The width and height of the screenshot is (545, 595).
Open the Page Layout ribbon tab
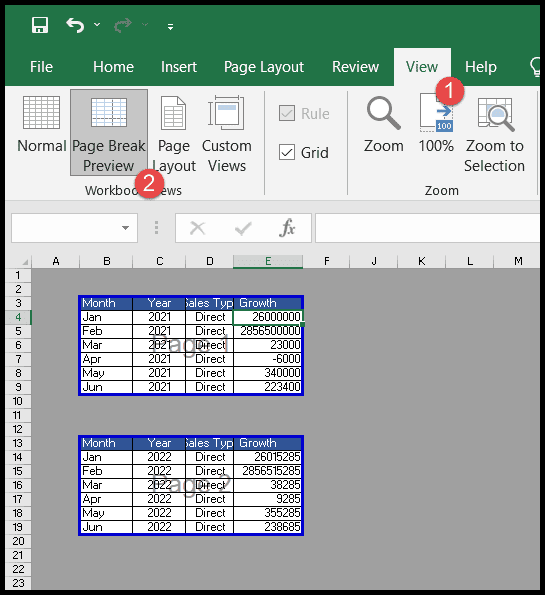[264, 67]
